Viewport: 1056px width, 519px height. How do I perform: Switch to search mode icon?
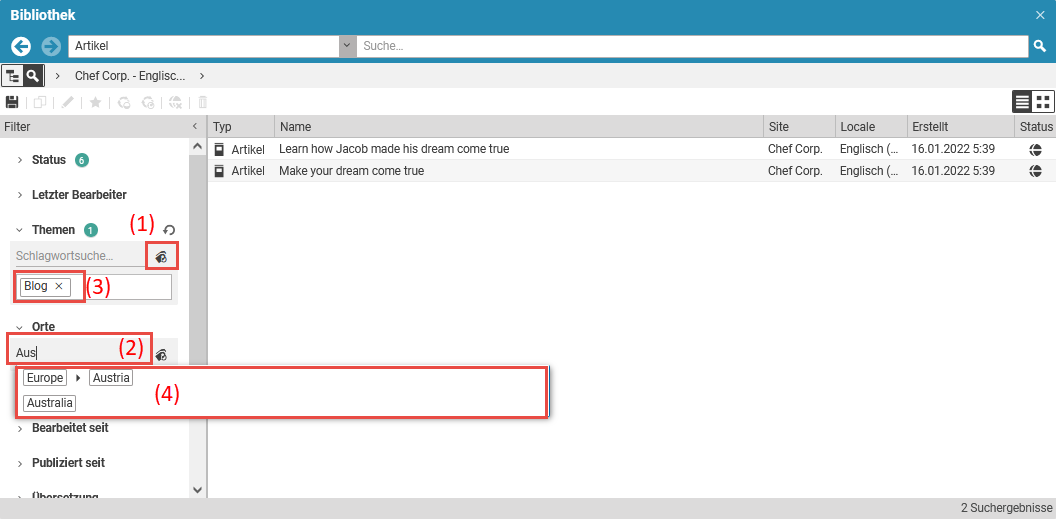click(33, 76)
